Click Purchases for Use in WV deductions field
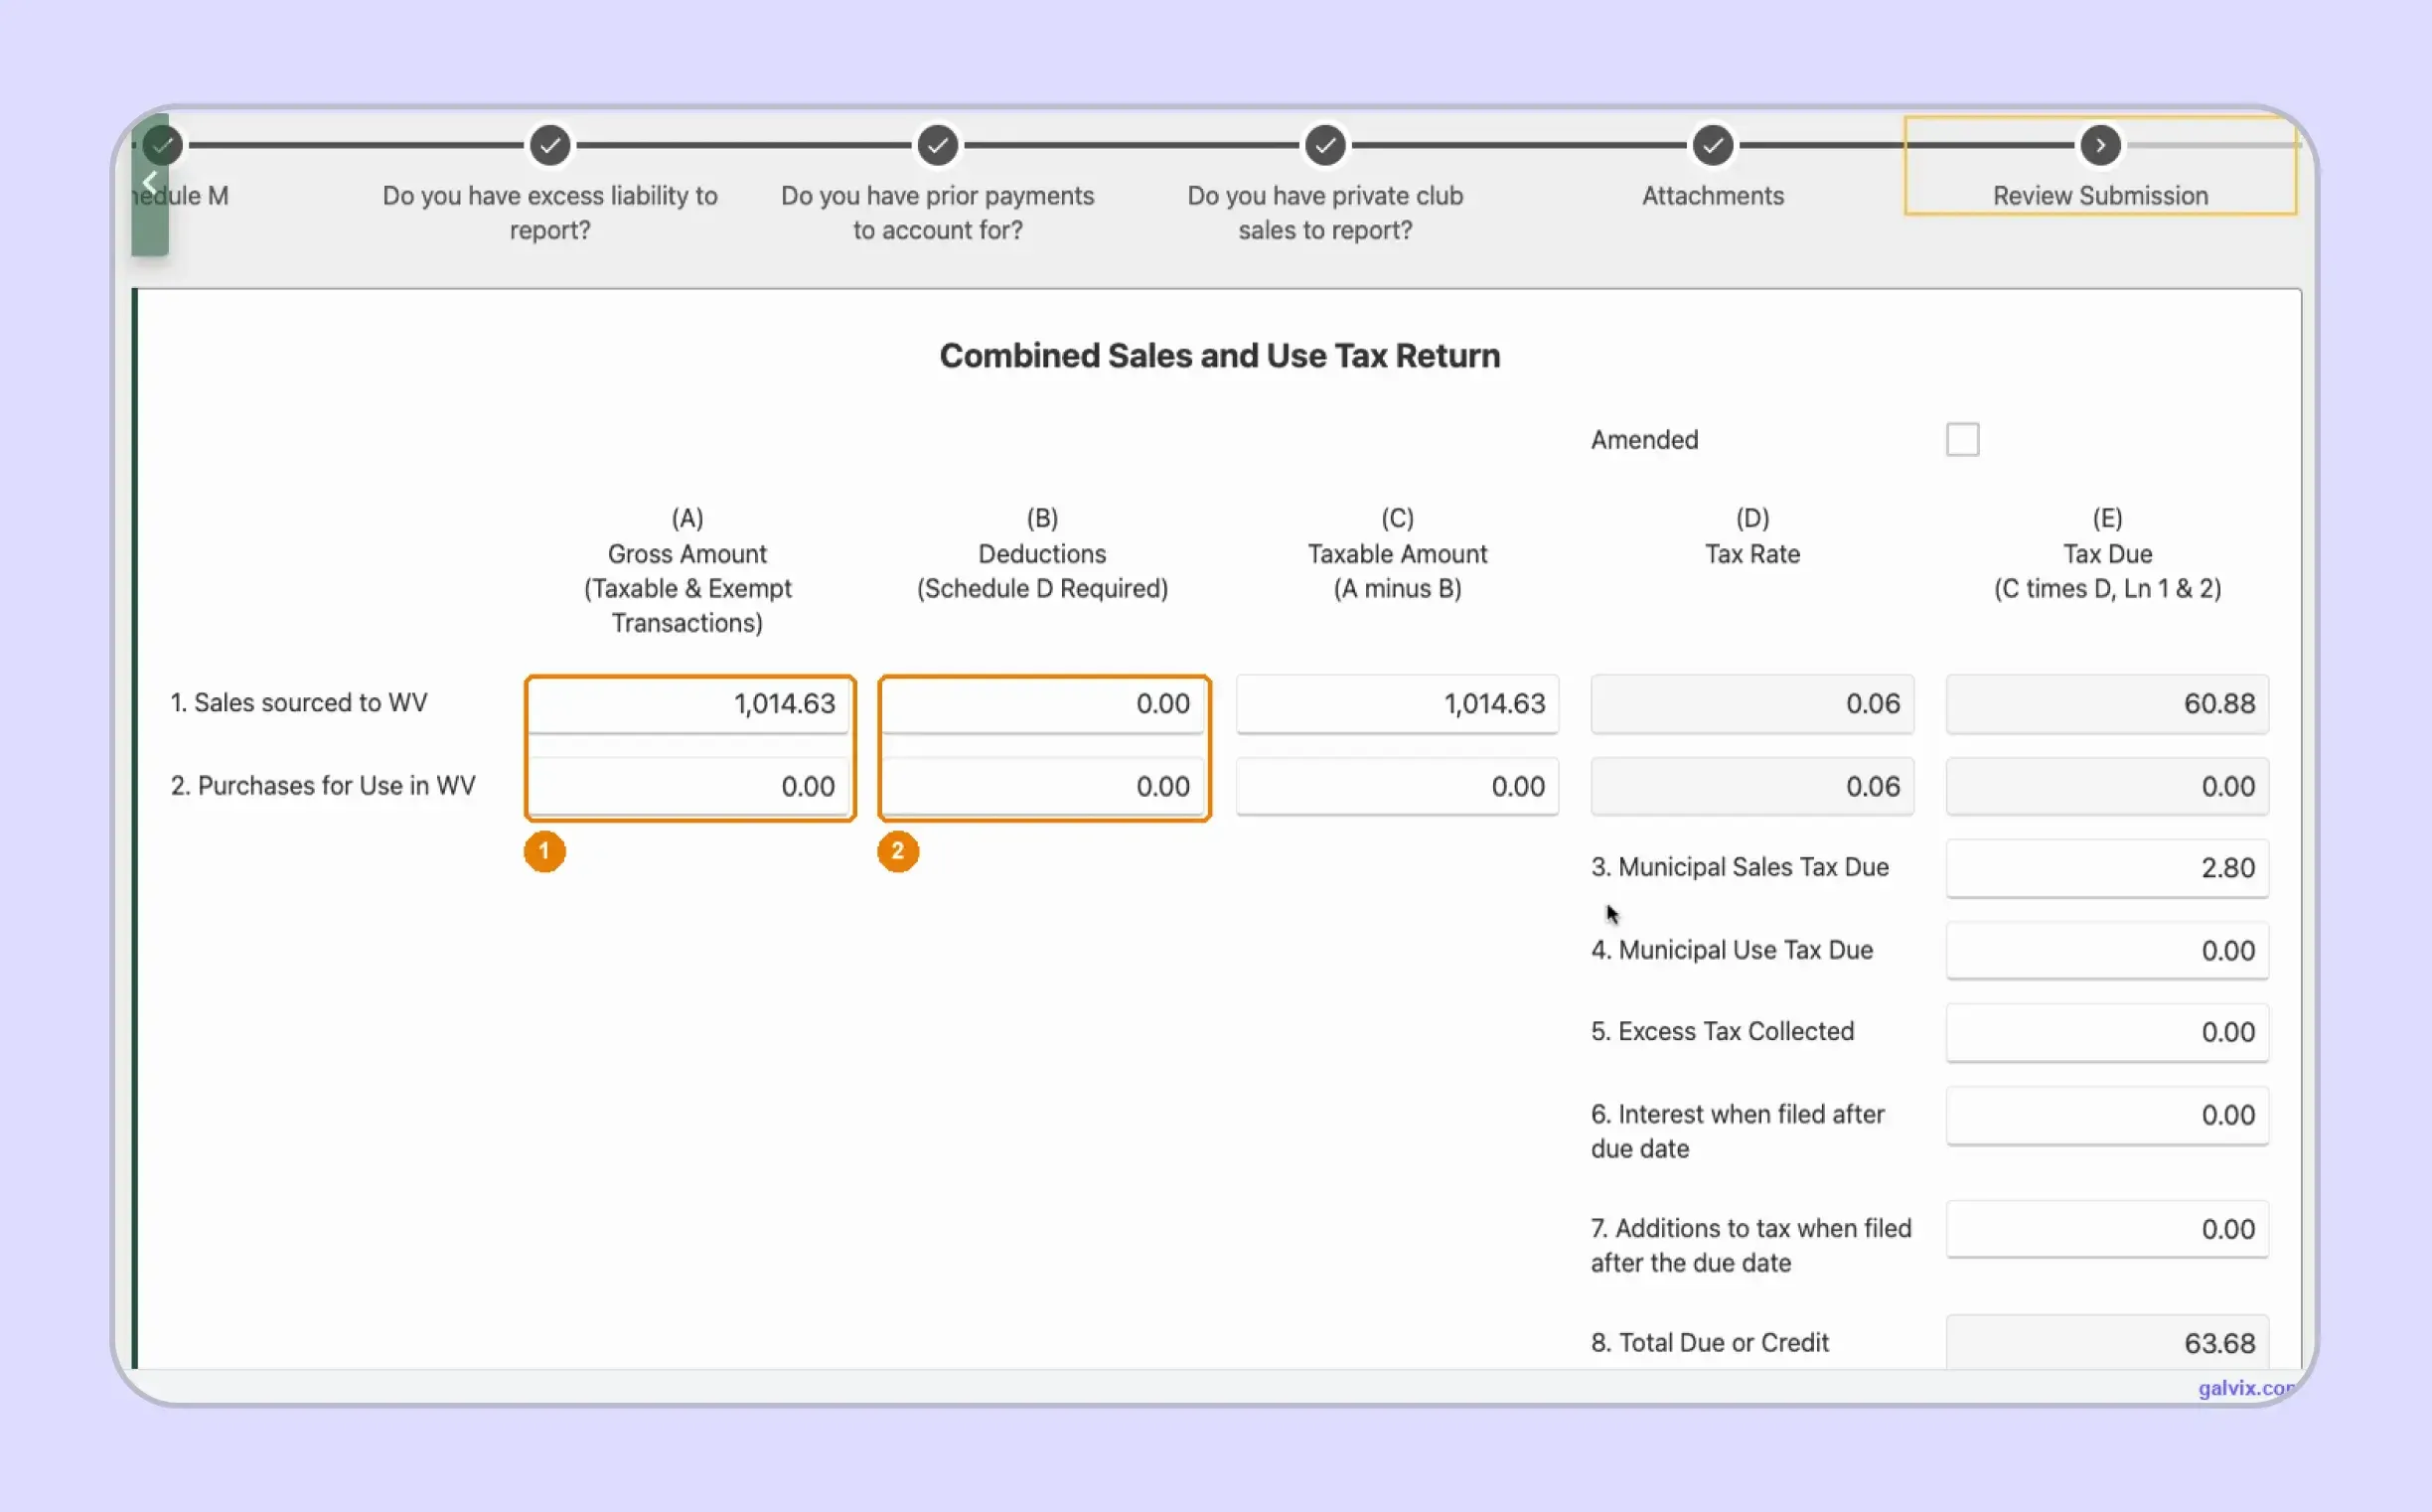The width and height of the screenshot is (2432, 1512). [1043, 787]
